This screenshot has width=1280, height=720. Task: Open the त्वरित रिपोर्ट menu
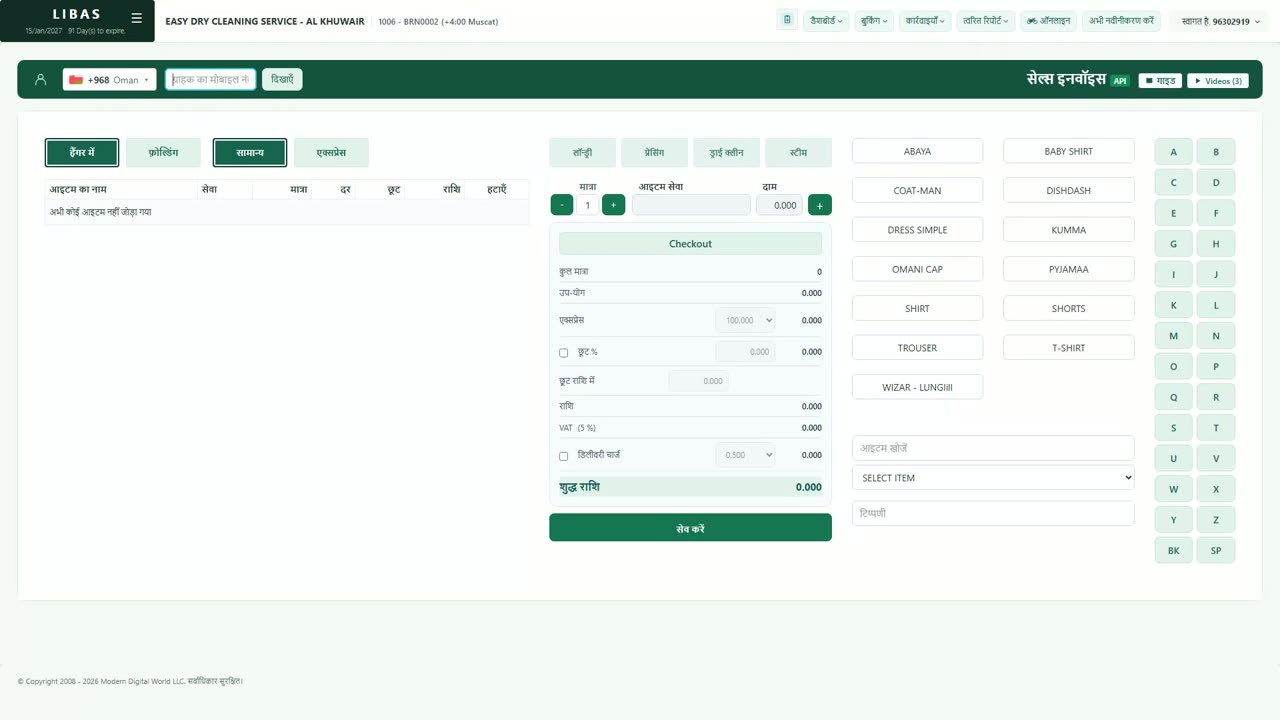click(x=986, y=20)
